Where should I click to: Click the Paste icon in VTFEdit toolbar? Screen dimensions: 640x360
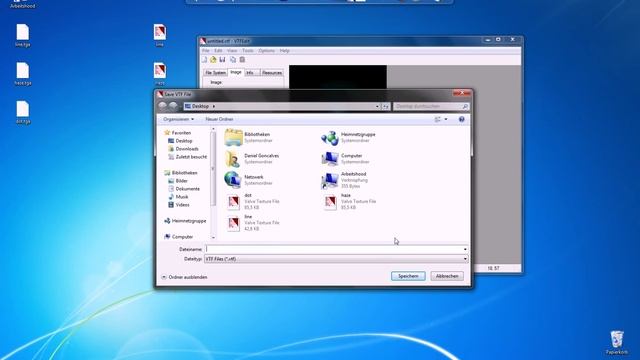pyautogui.click(x=242, y=60)
